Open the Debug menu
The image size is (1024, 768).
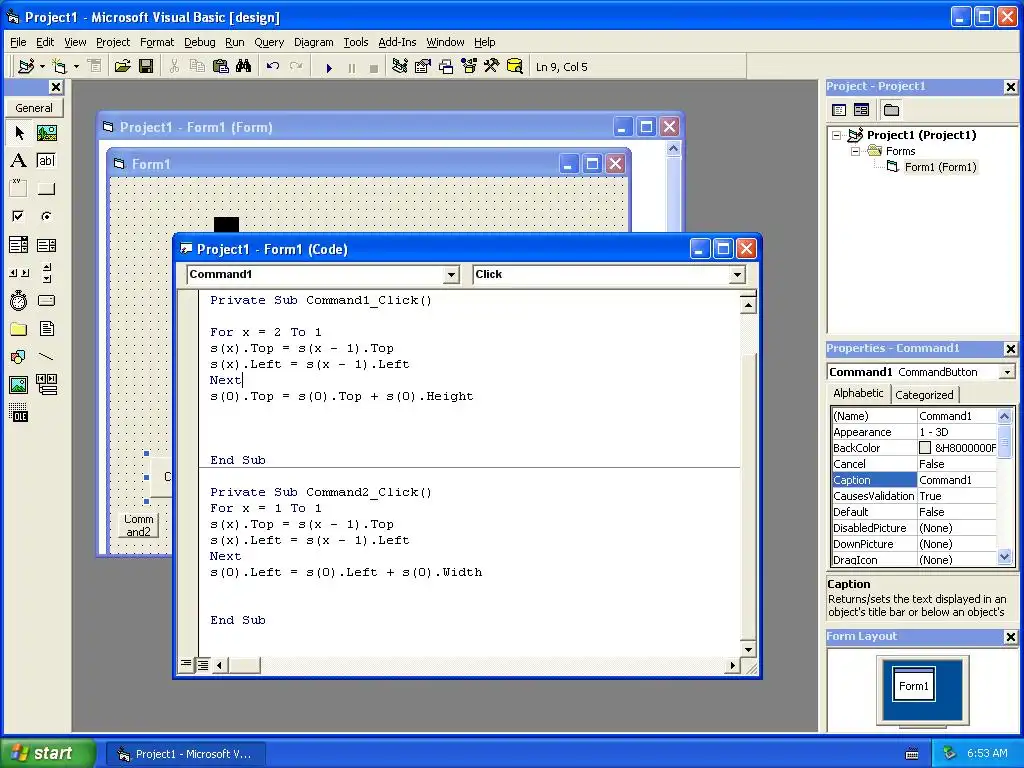point(199,42)
